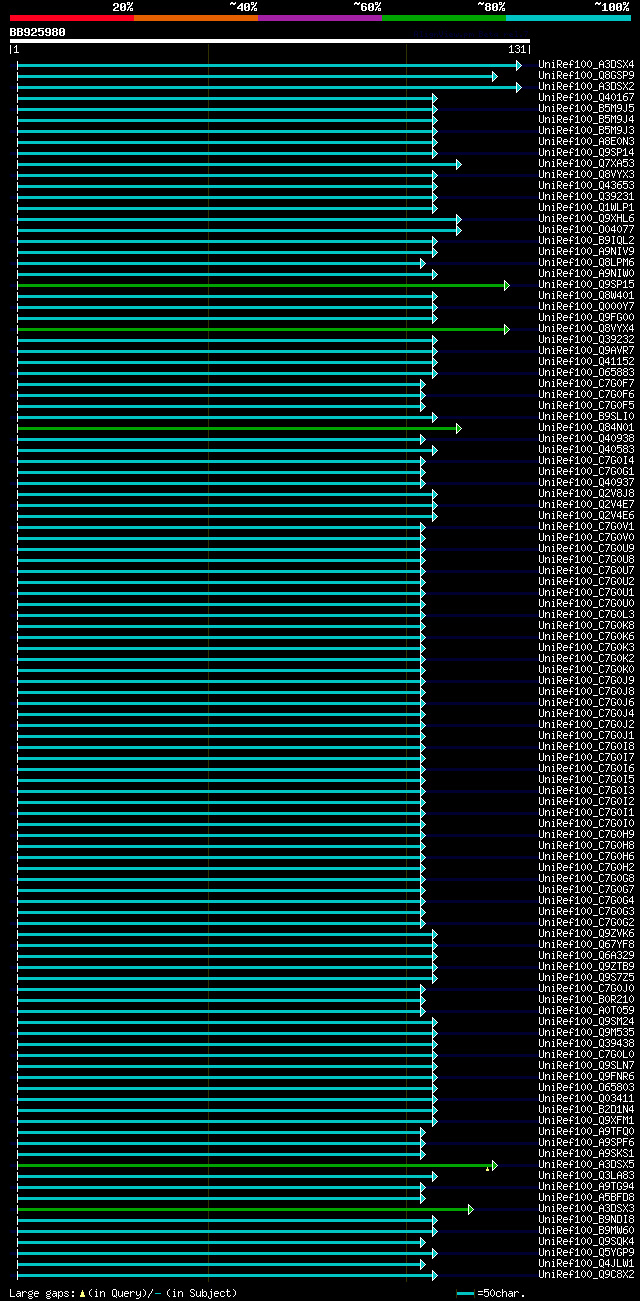Screen dimensions: 640x1301
Task: Click the green alignment bar for UniRef100_Q84N01
Action: point(239,429)
